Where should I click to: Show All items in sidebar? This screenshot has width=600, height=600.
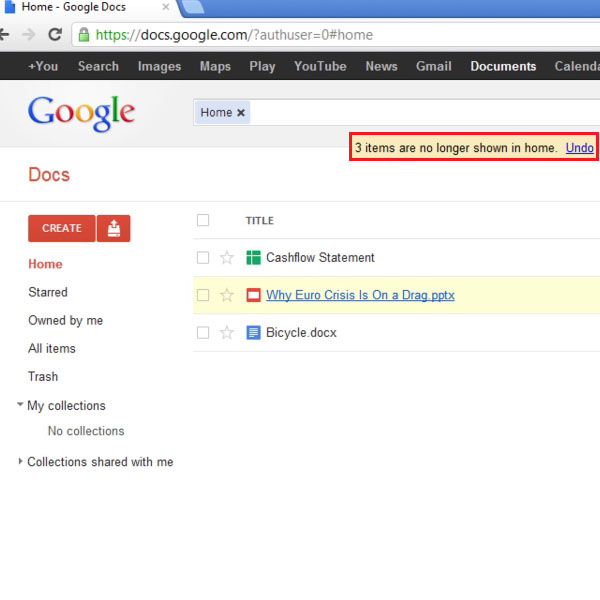[52, 348]
